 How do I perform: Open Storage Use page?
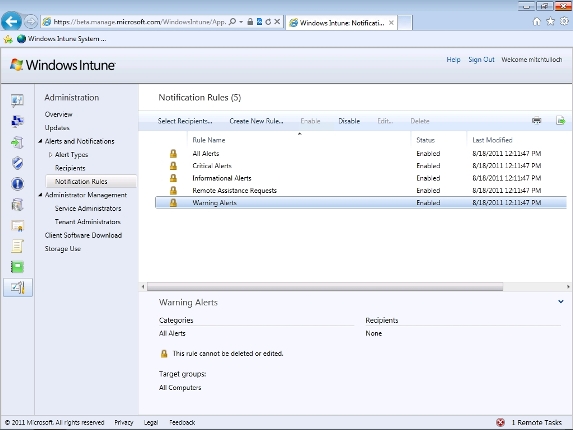click(x=62, y=249)
